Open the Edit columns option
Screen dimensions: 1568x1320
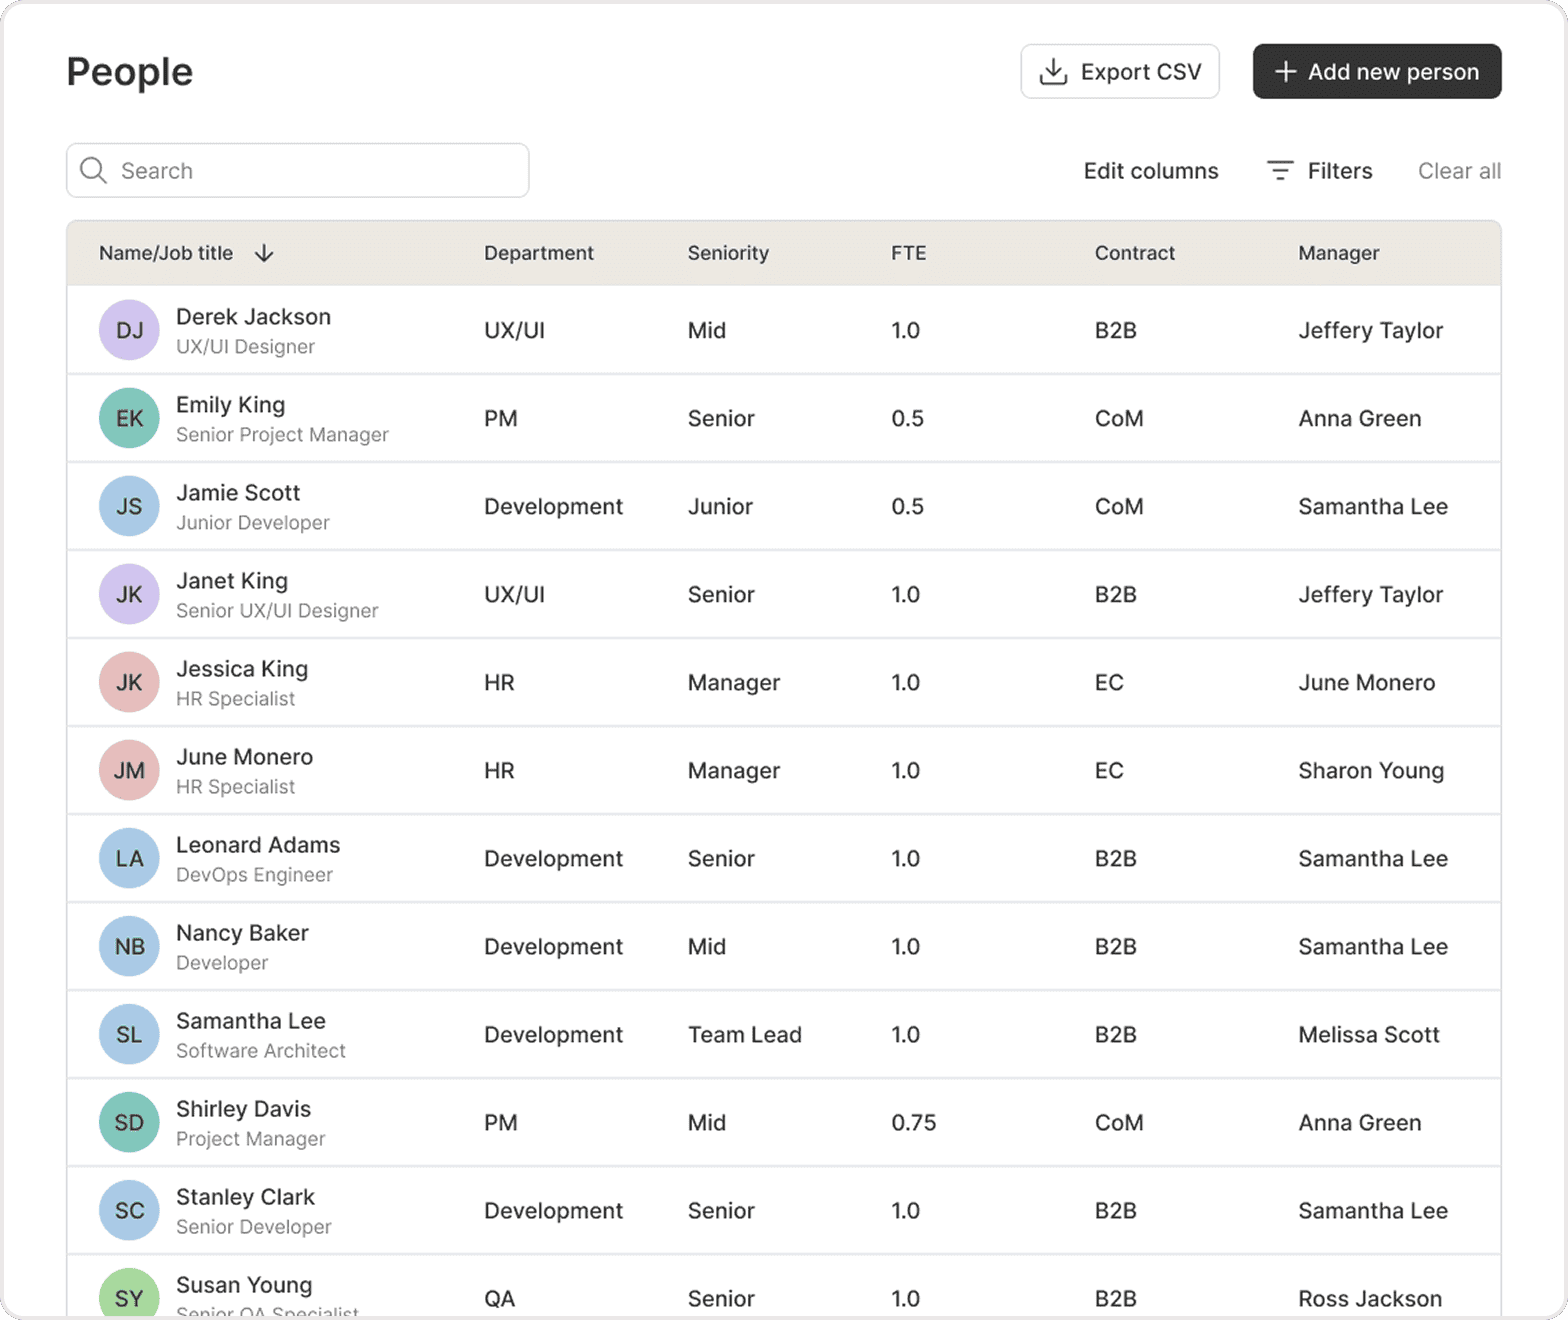click(x=1151, y=171)
